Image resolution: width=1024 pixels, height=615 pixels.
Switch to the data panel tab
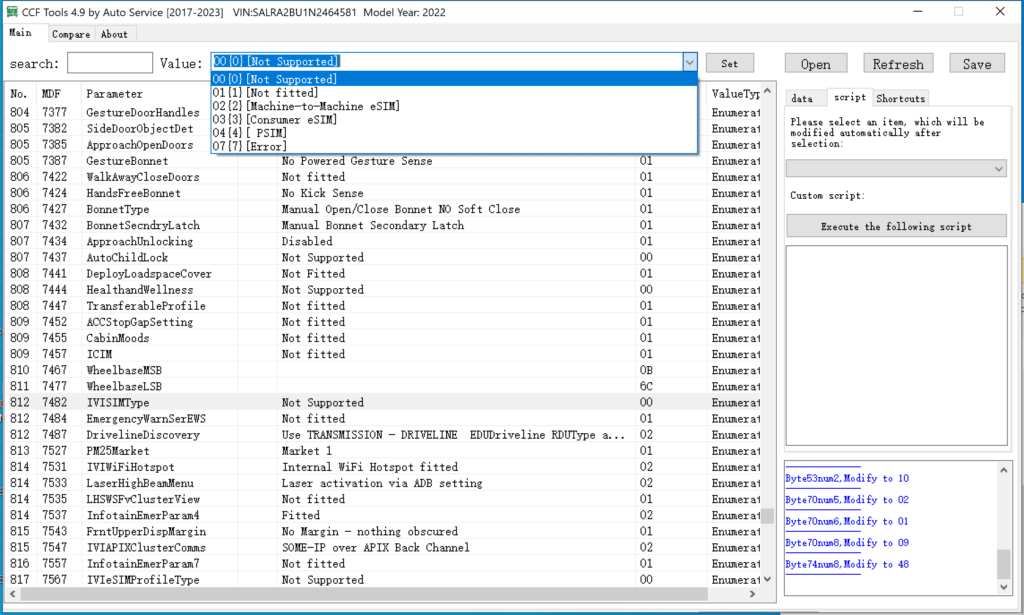pos(802,98)
